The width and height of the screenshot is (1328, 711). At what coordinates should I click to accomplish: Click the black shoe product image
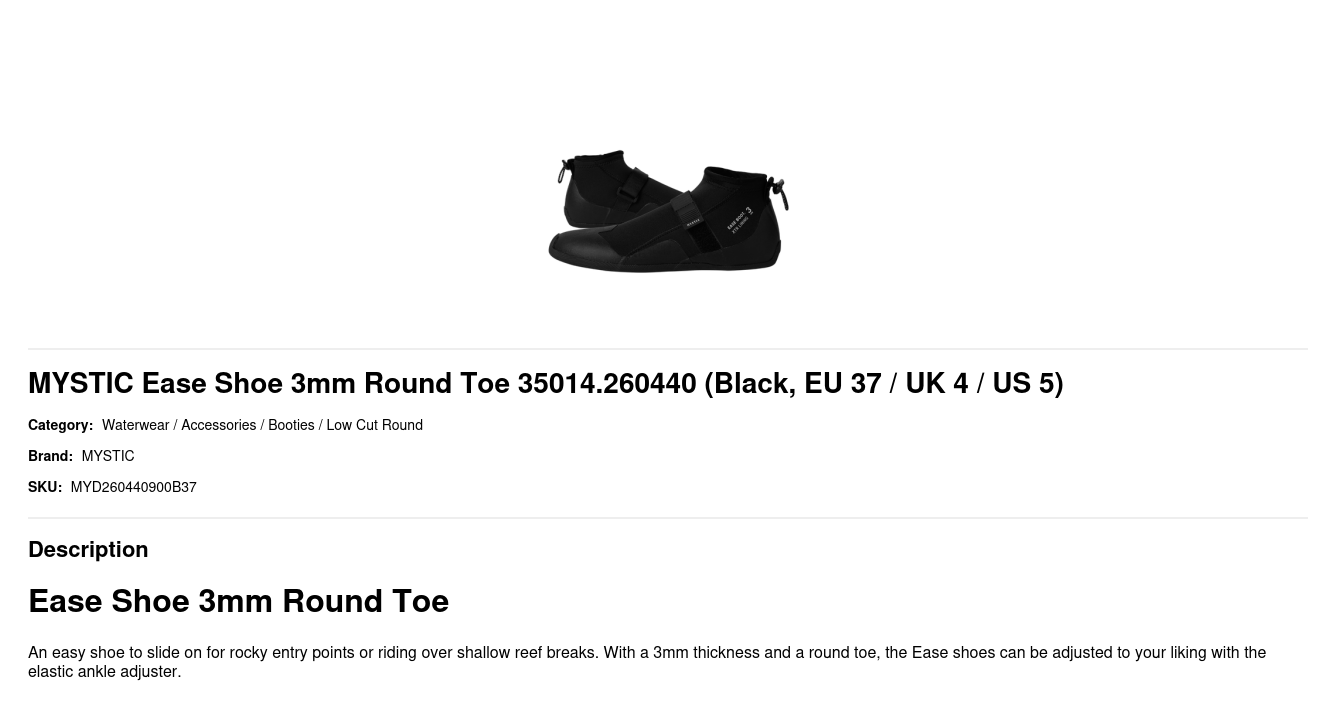pos(667,211)
